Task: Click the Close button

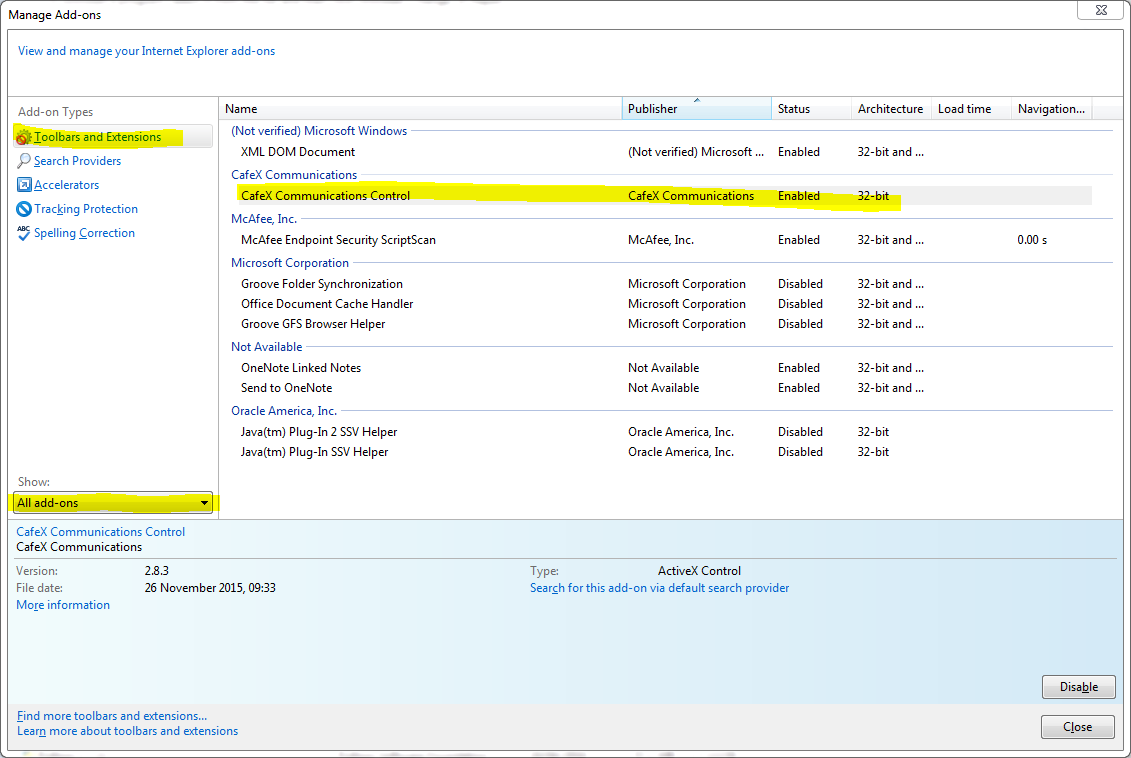Action: tap(1078, 727)
